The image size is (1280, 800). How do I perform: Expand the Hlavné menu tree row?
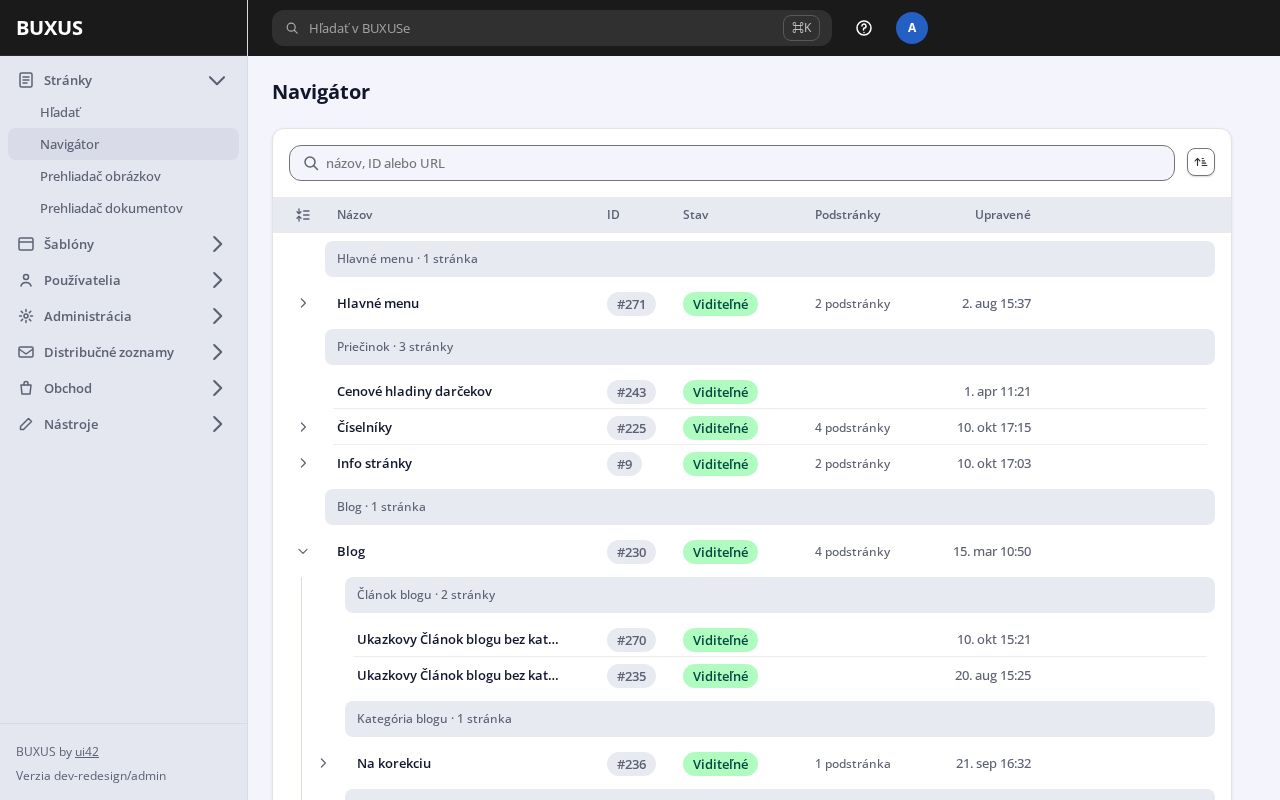[303, 303]
